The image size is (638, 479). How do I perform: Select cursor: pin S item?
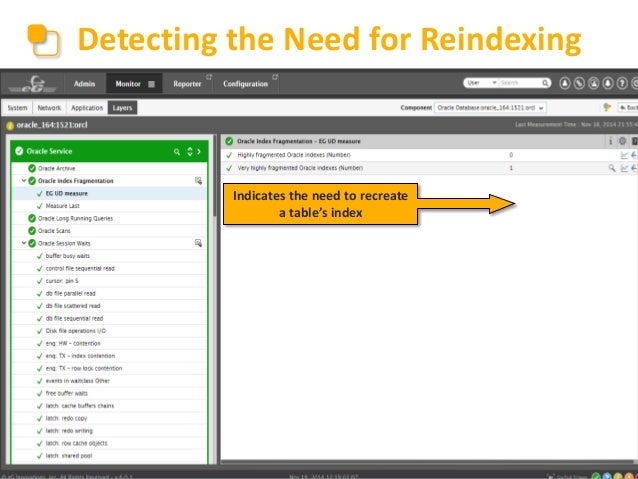coord(62,281)
